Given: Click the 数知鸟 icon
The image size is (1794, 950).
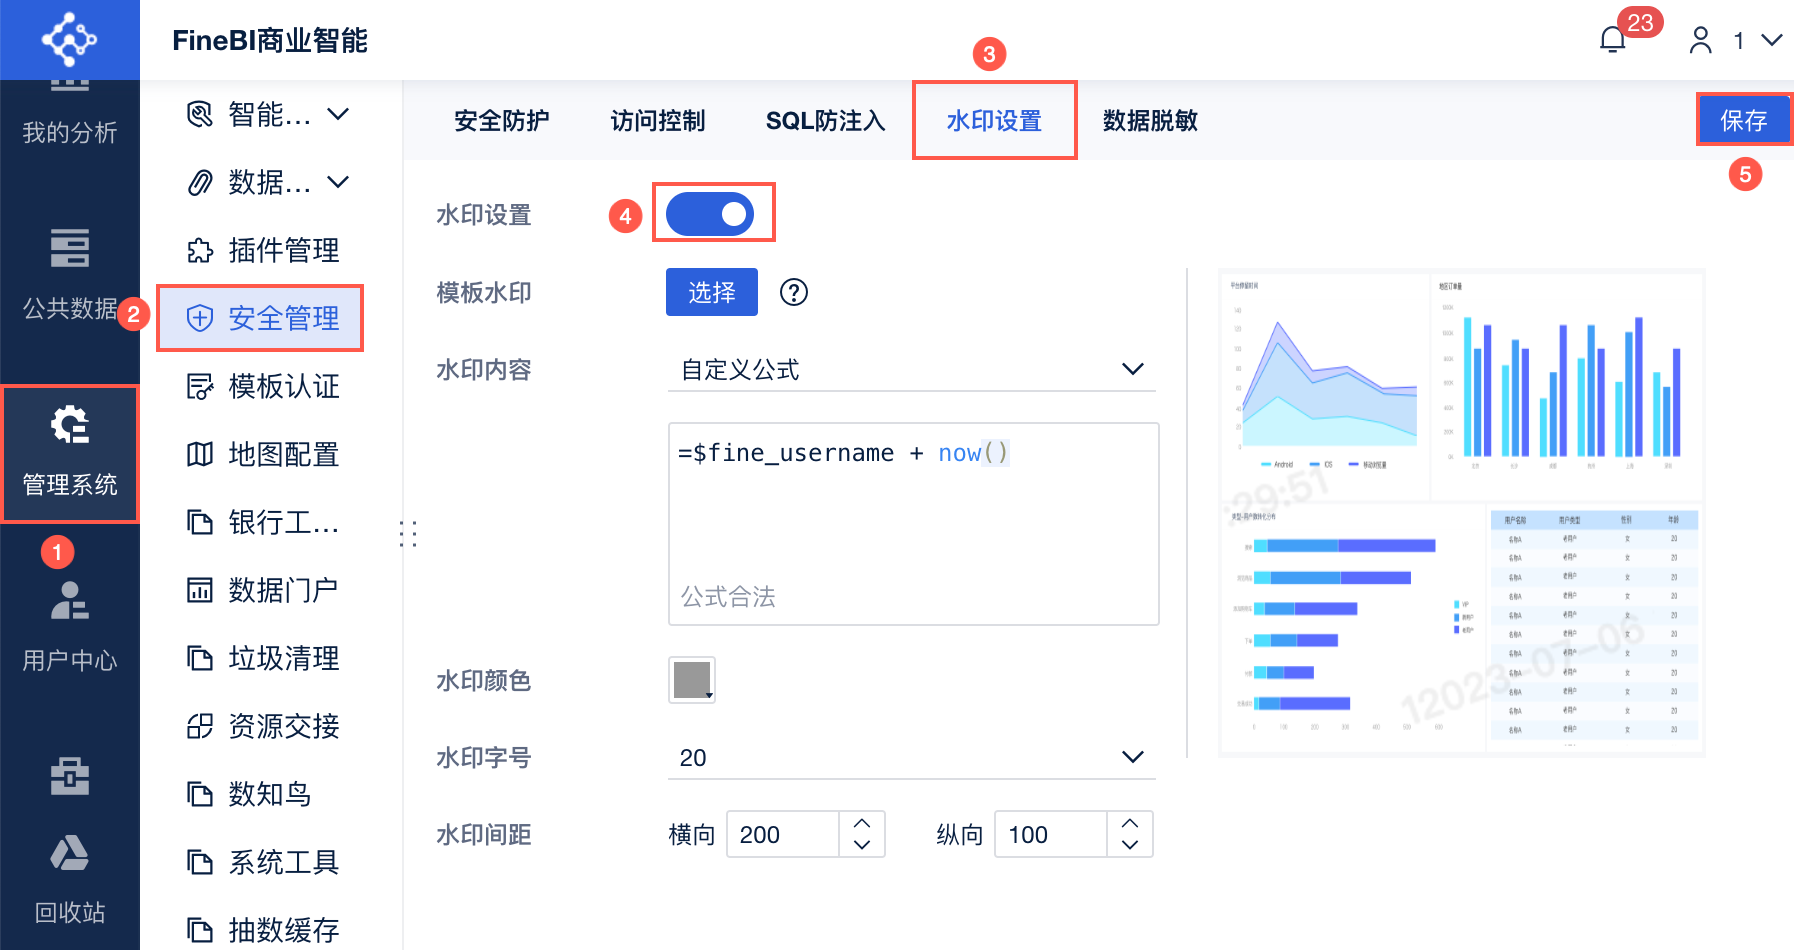Looking at the screenshot, I should coord(200,794).
